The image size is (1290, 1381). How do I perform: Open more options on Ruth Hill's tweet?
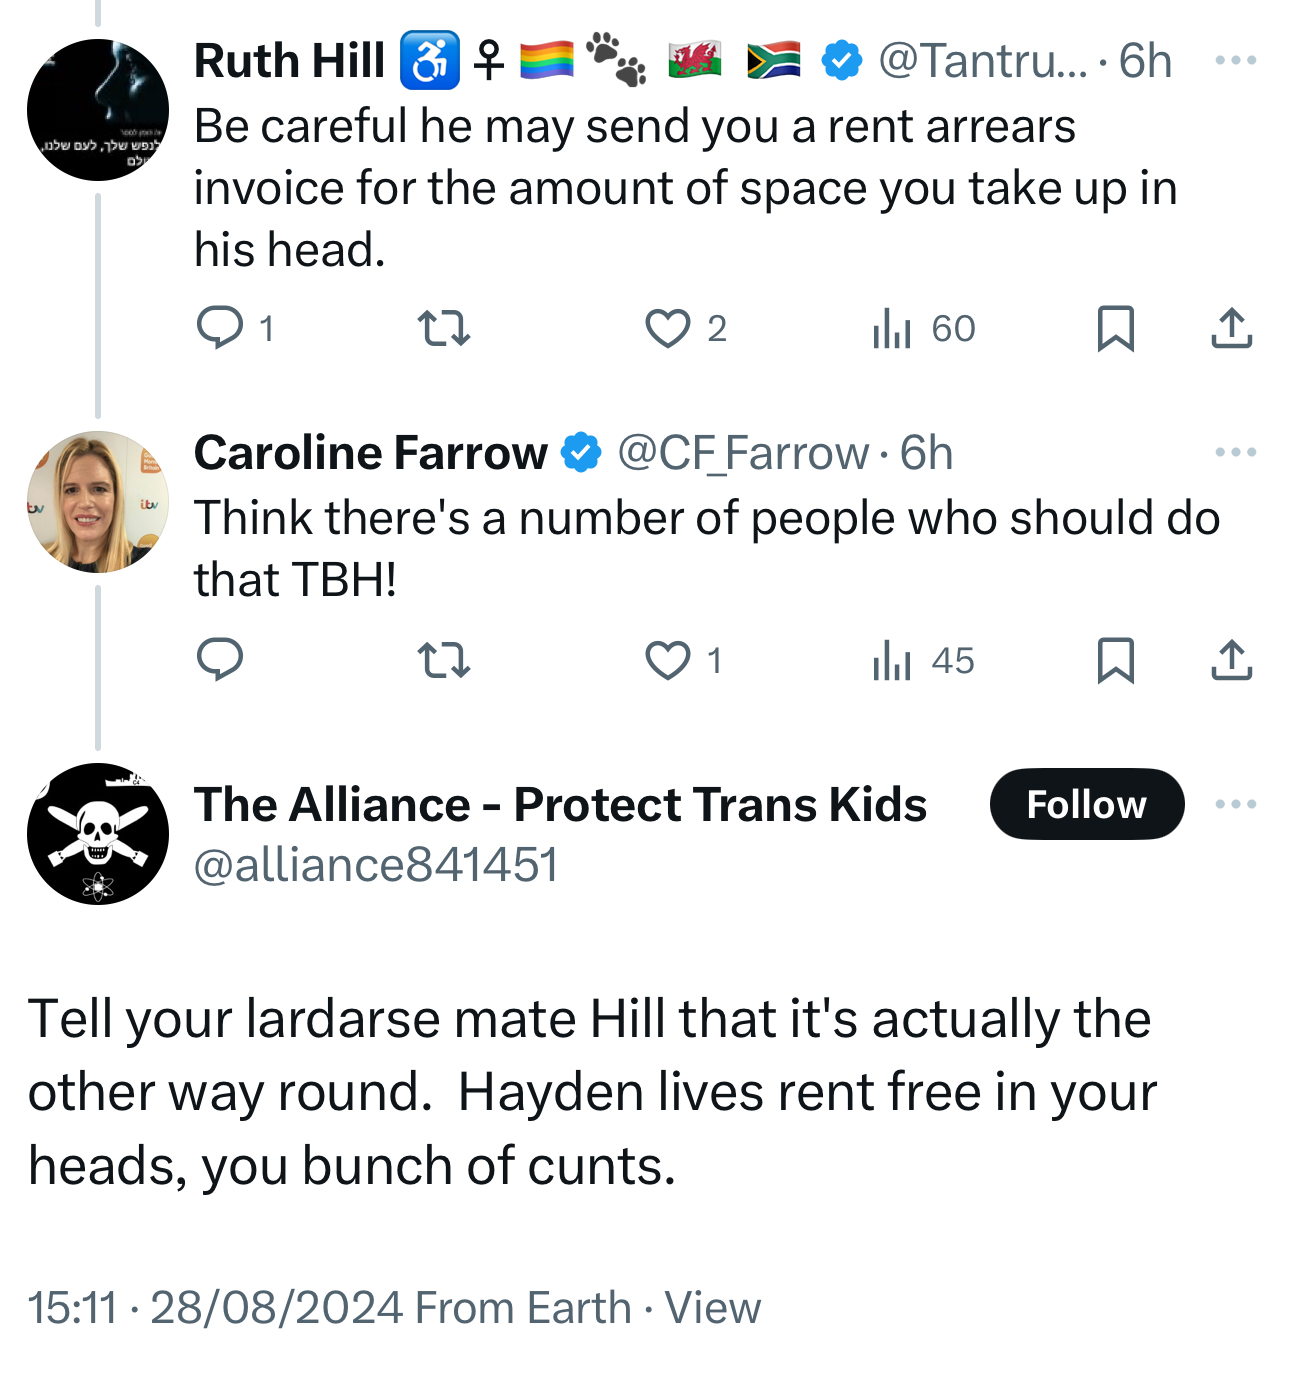click(x=1235, y=61)
